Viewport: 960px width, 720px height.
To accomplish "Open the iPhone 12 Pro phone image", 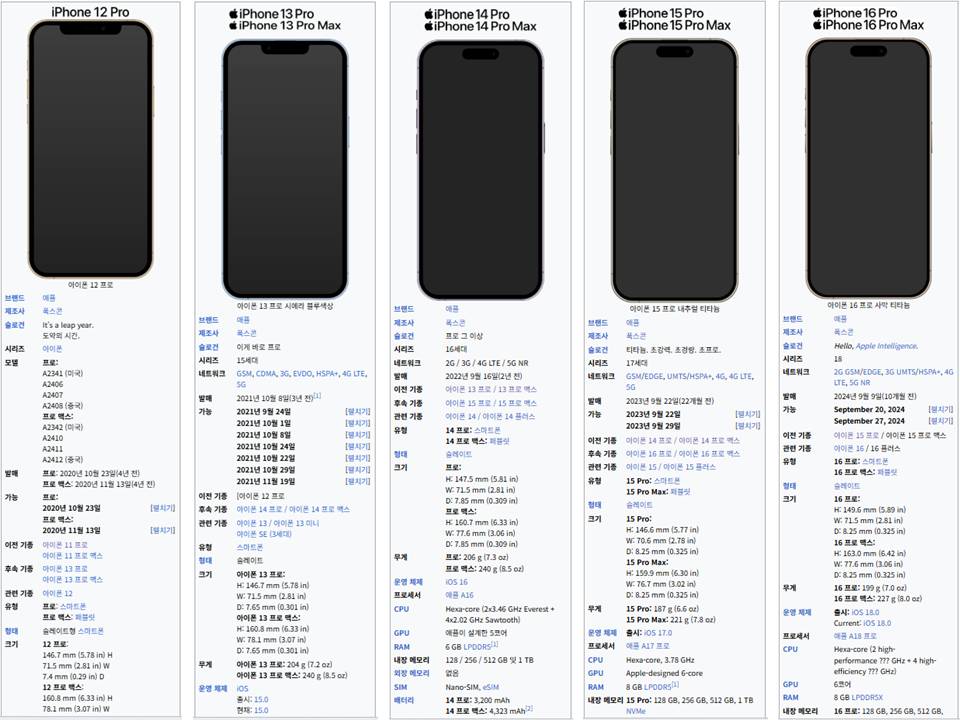I will [91, 149].
